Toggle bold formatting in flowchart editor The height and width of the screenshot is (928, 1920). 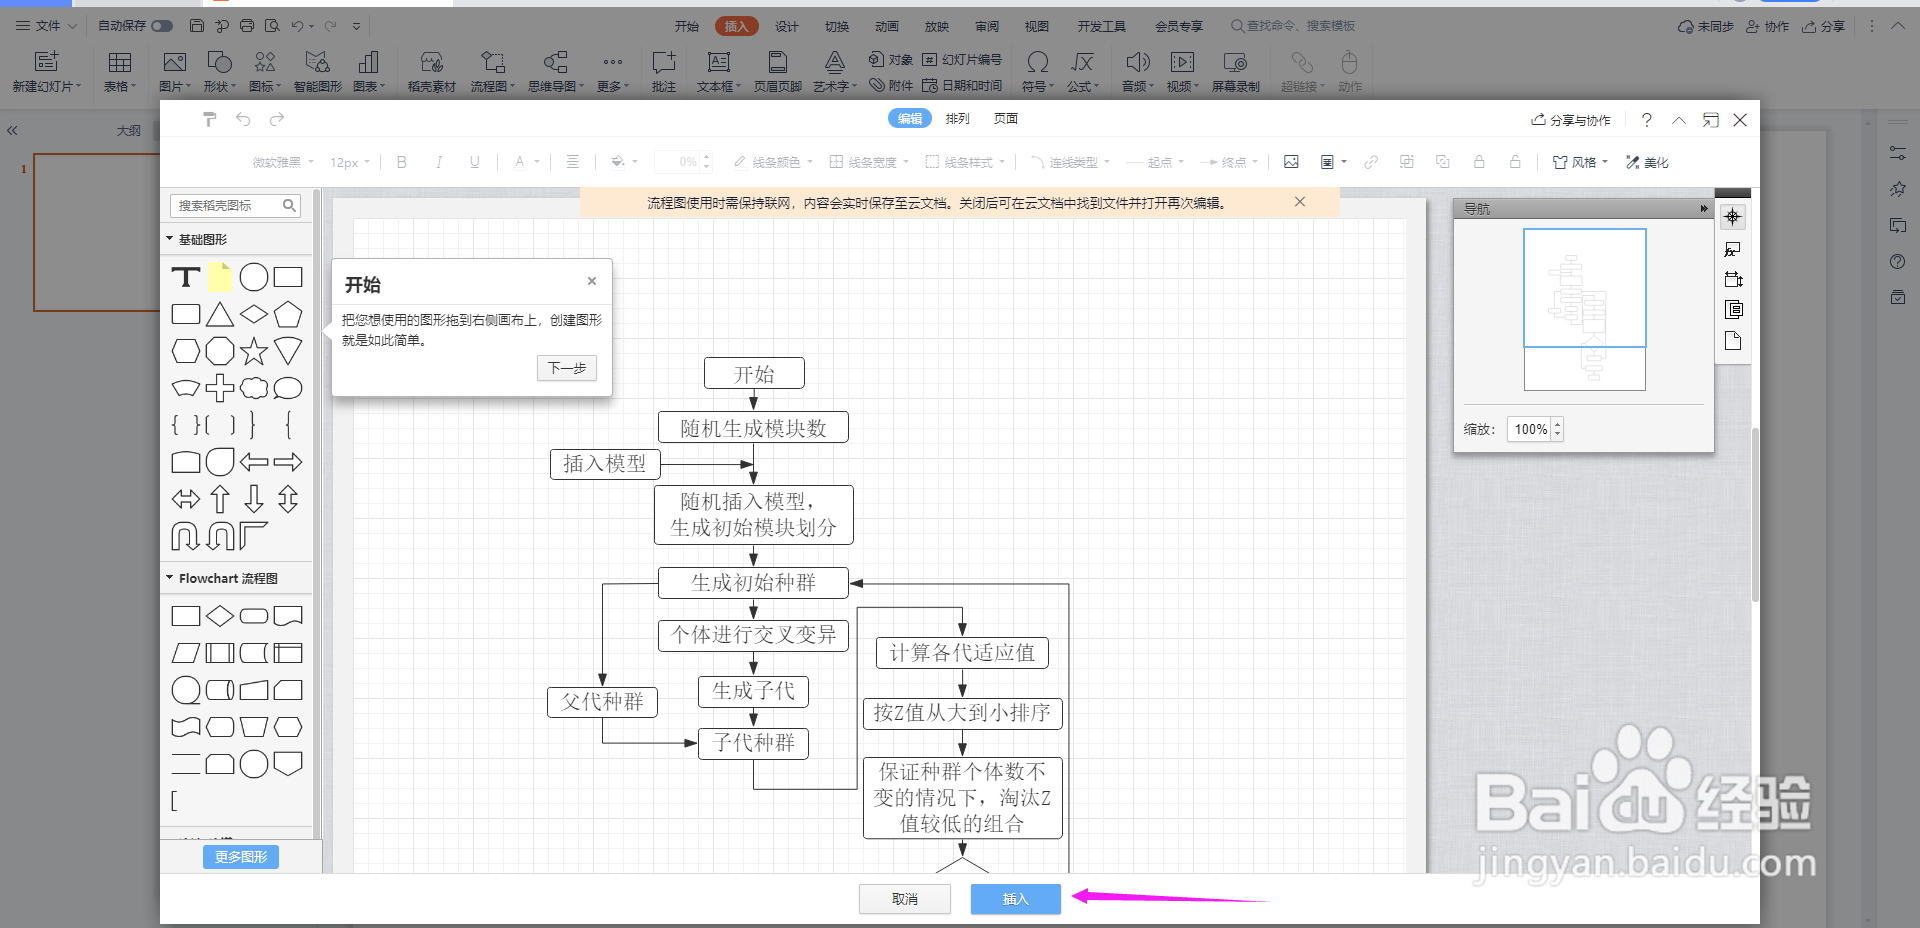point(402,162)
